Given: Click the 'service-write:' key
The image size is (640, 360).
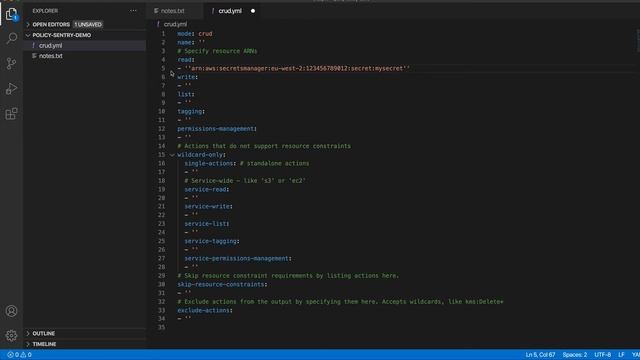Looking at the screenshot, I should pyautogui.click(x=208, y=207).
